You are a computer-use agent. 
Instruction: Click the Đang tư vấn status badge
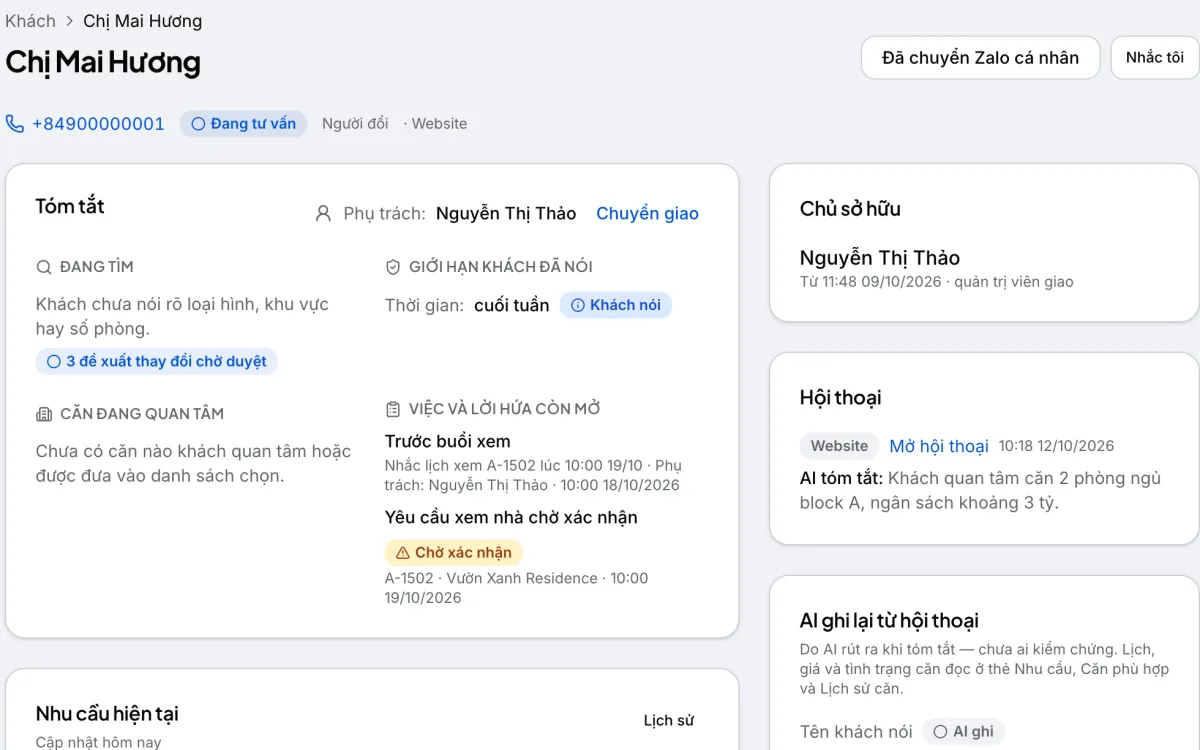[244, 124]
